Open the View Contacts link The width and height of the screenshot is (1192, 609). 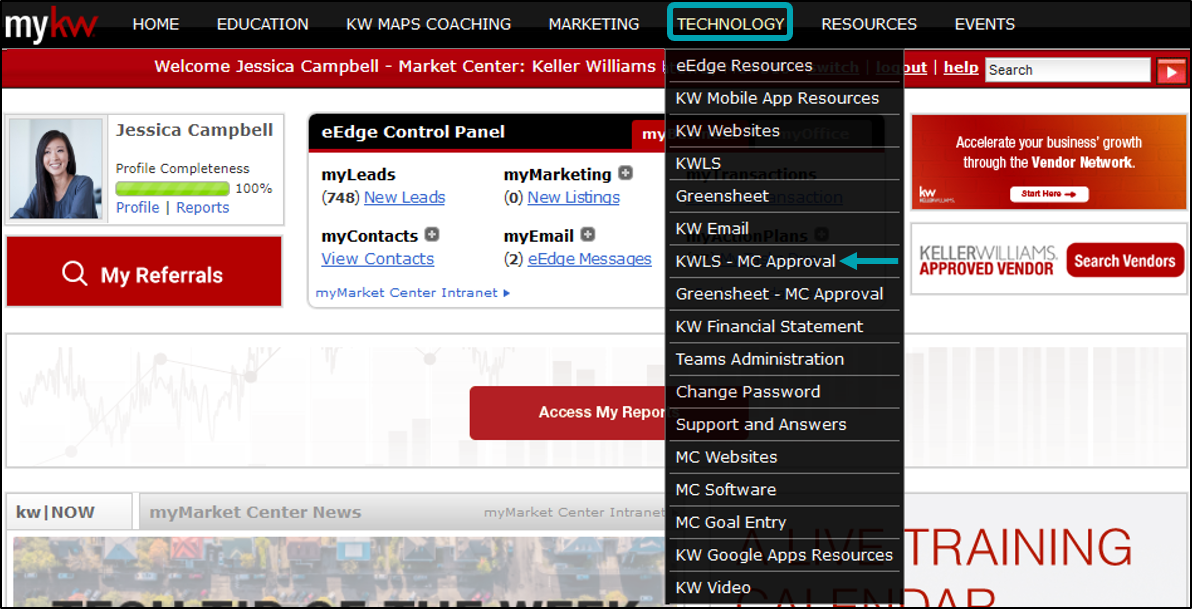pyautogui.click(x=378, y=259)
